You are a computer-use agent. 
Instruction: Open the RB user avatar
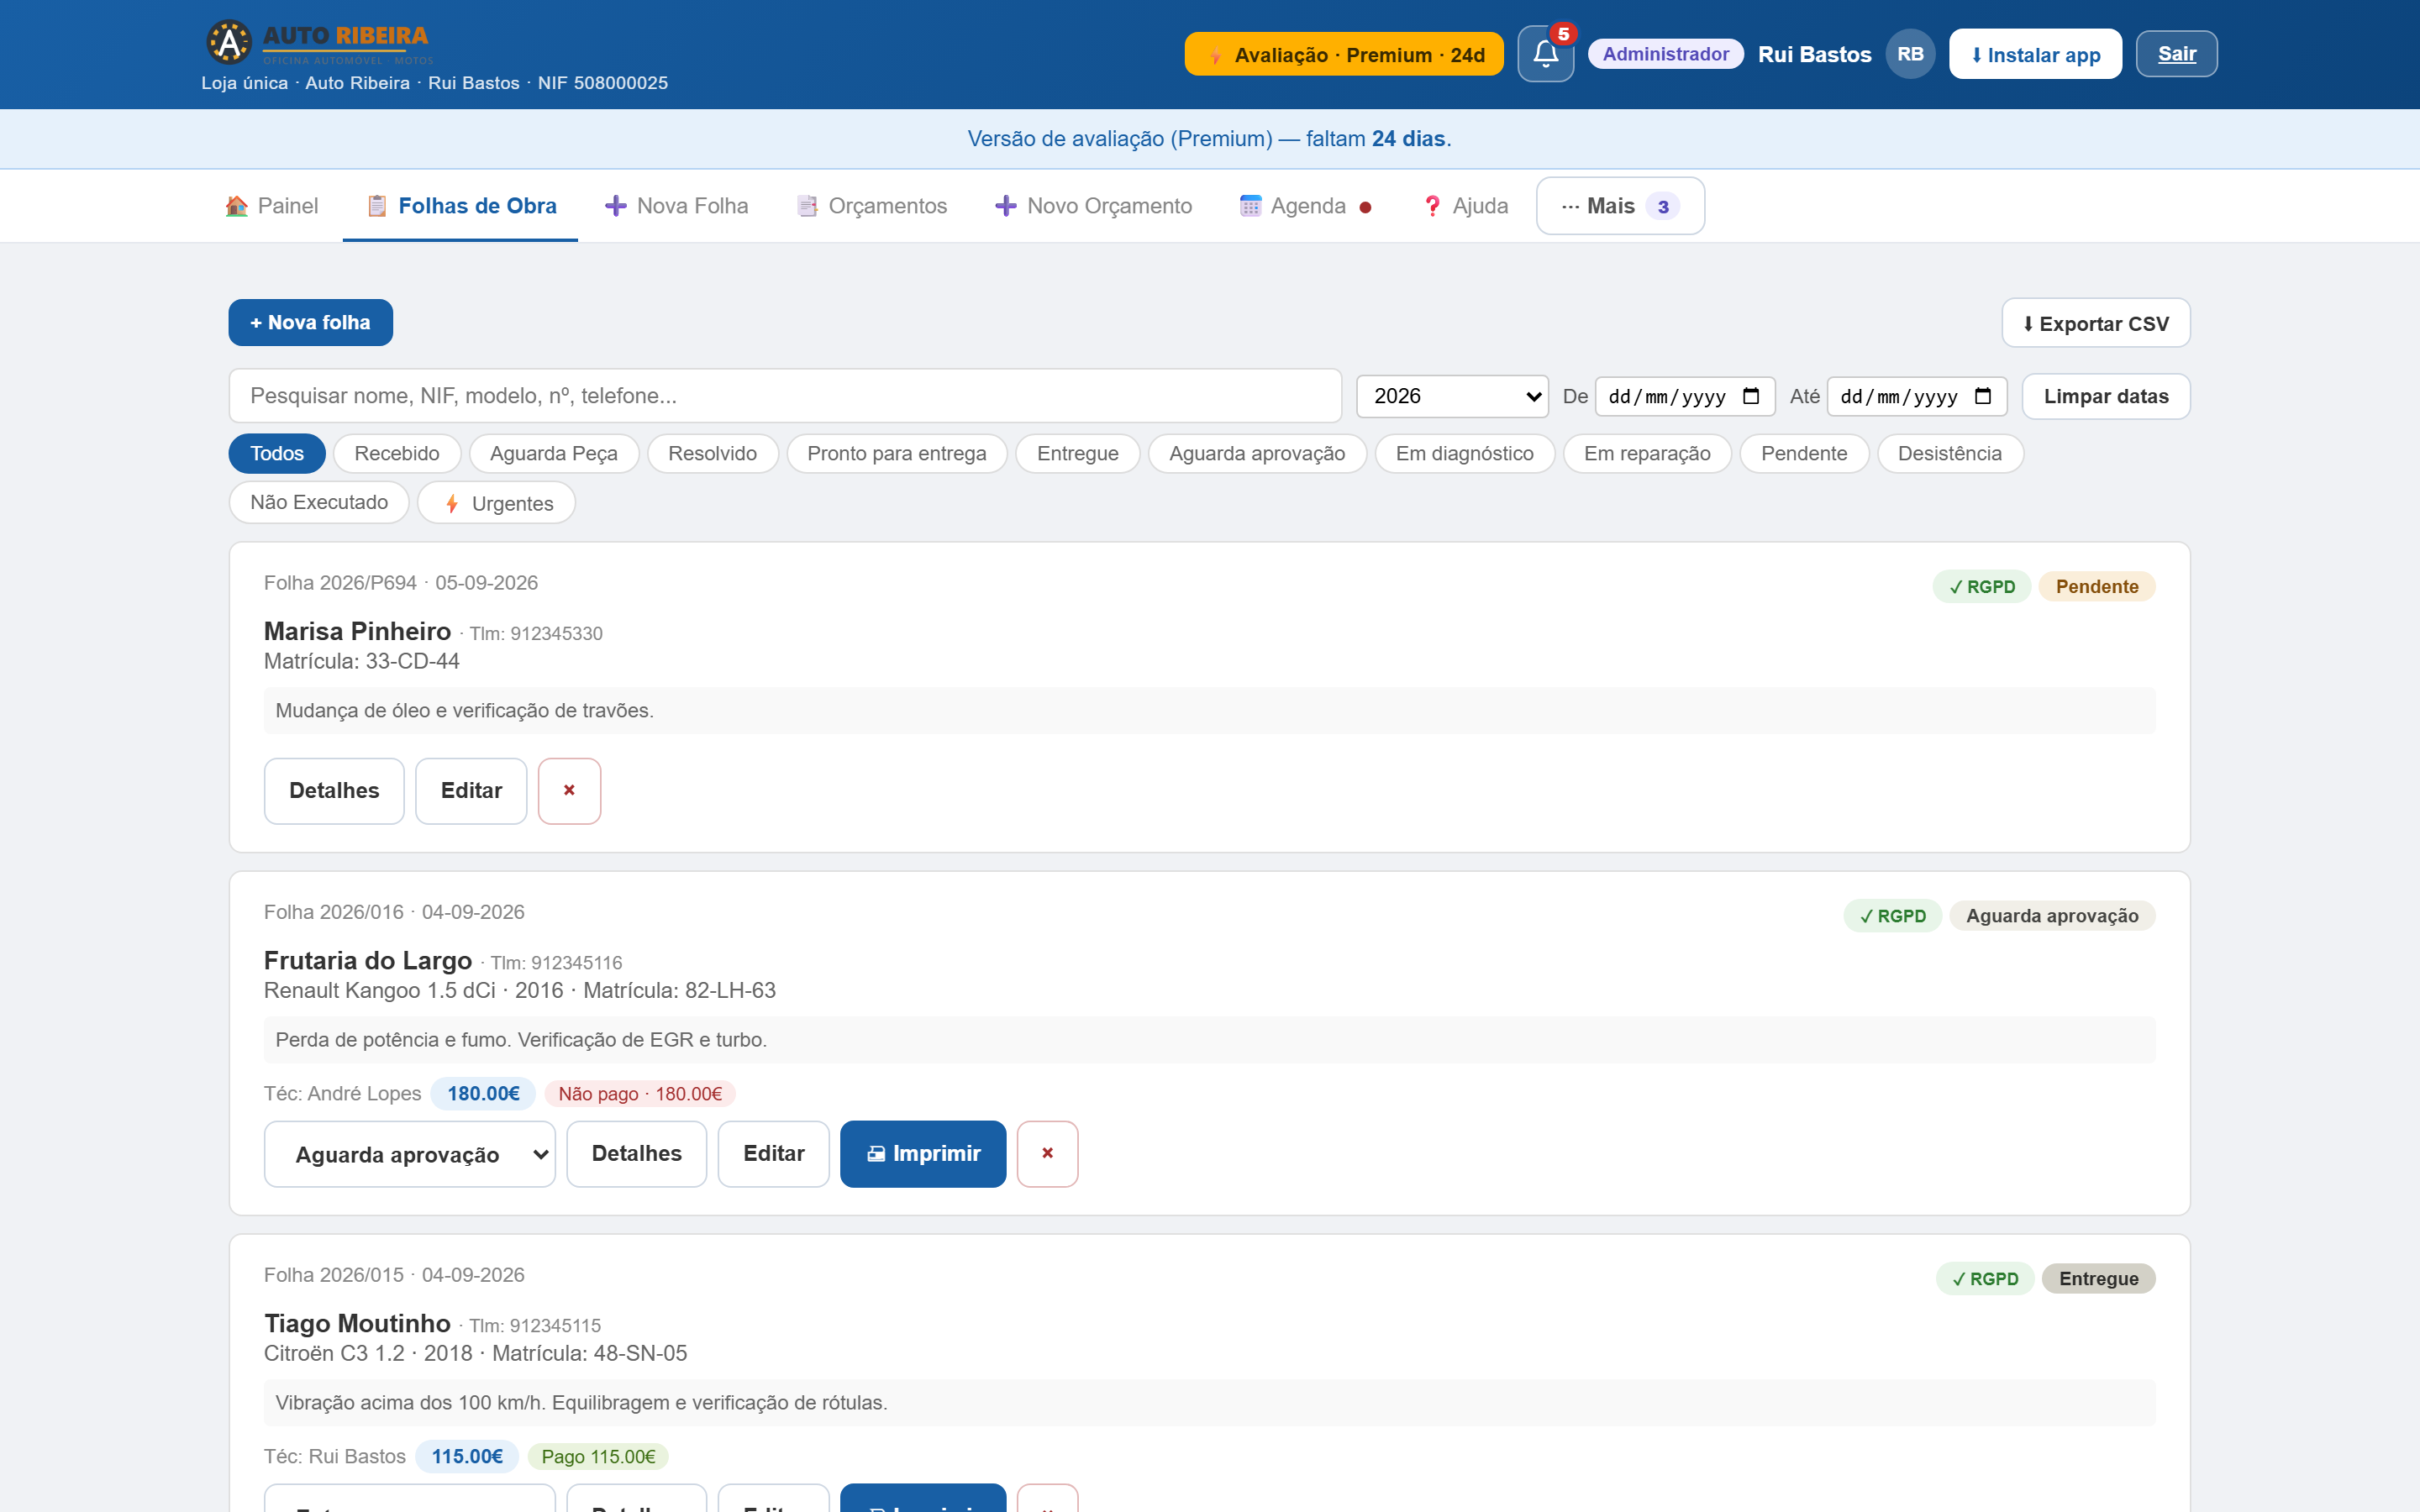[1910, 54]
